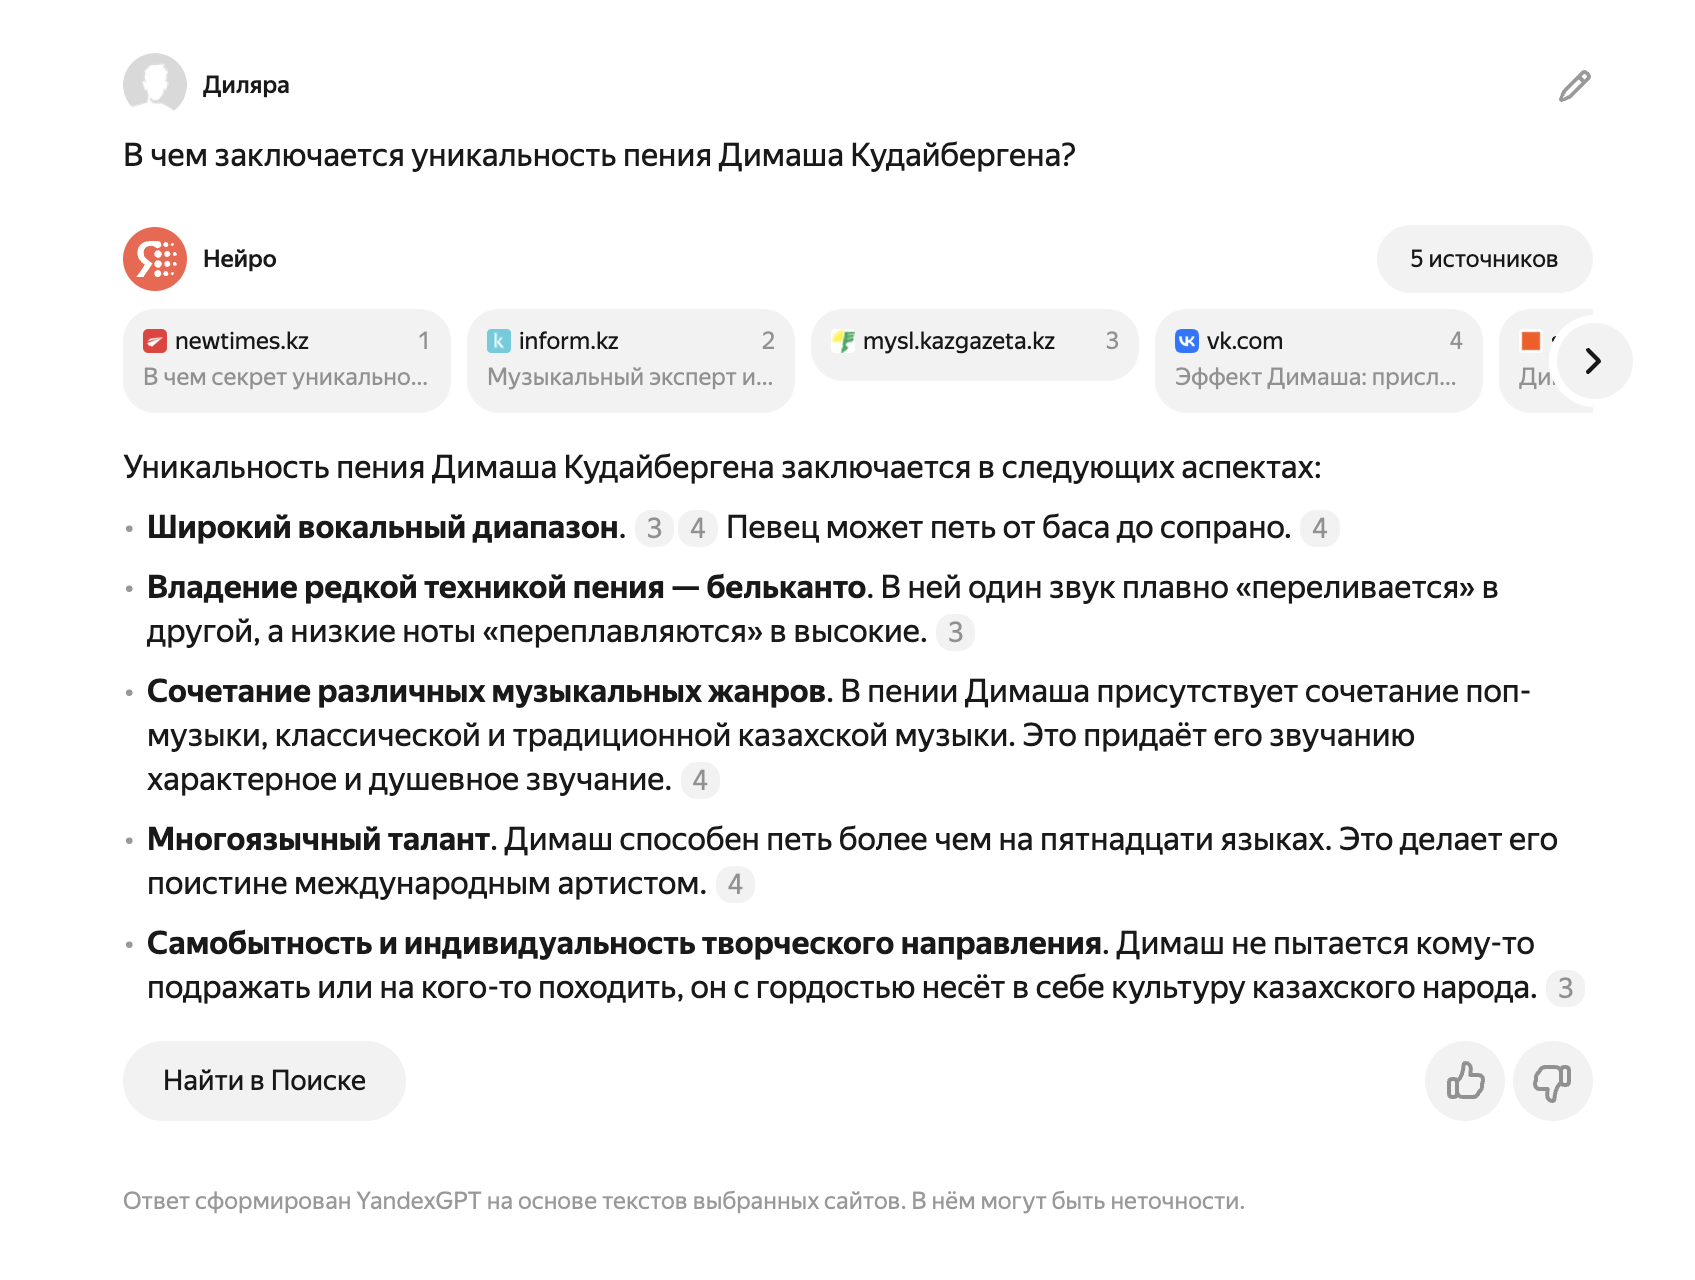1695x1280 pixels.
Task: Click the heading 'Широкий вокальный диапазон'
Action: pos(383,528)
